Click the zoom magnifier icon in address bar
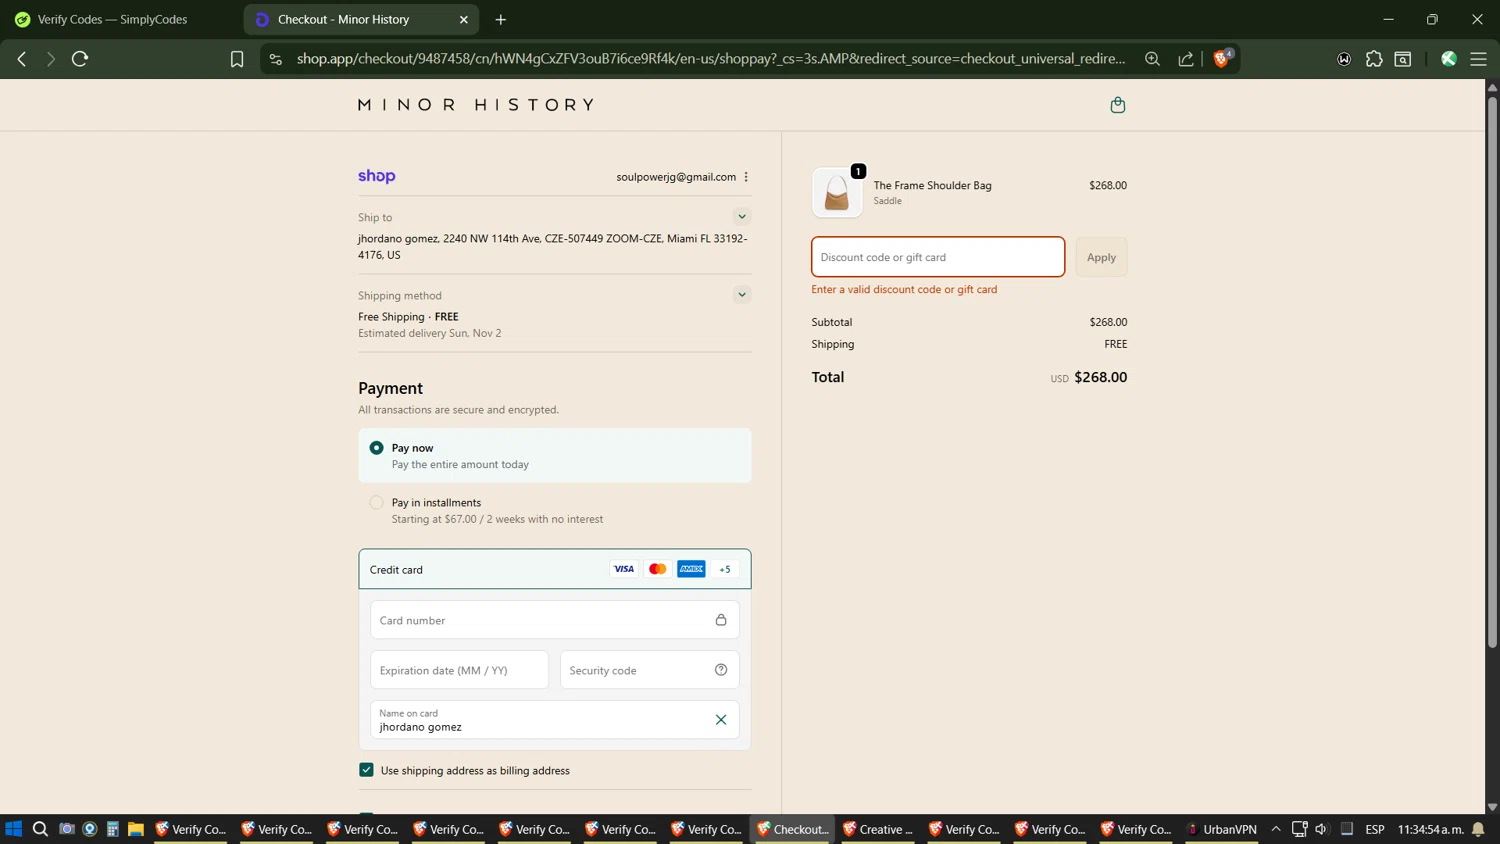 pyautogui.click(x=1152, y=59)
